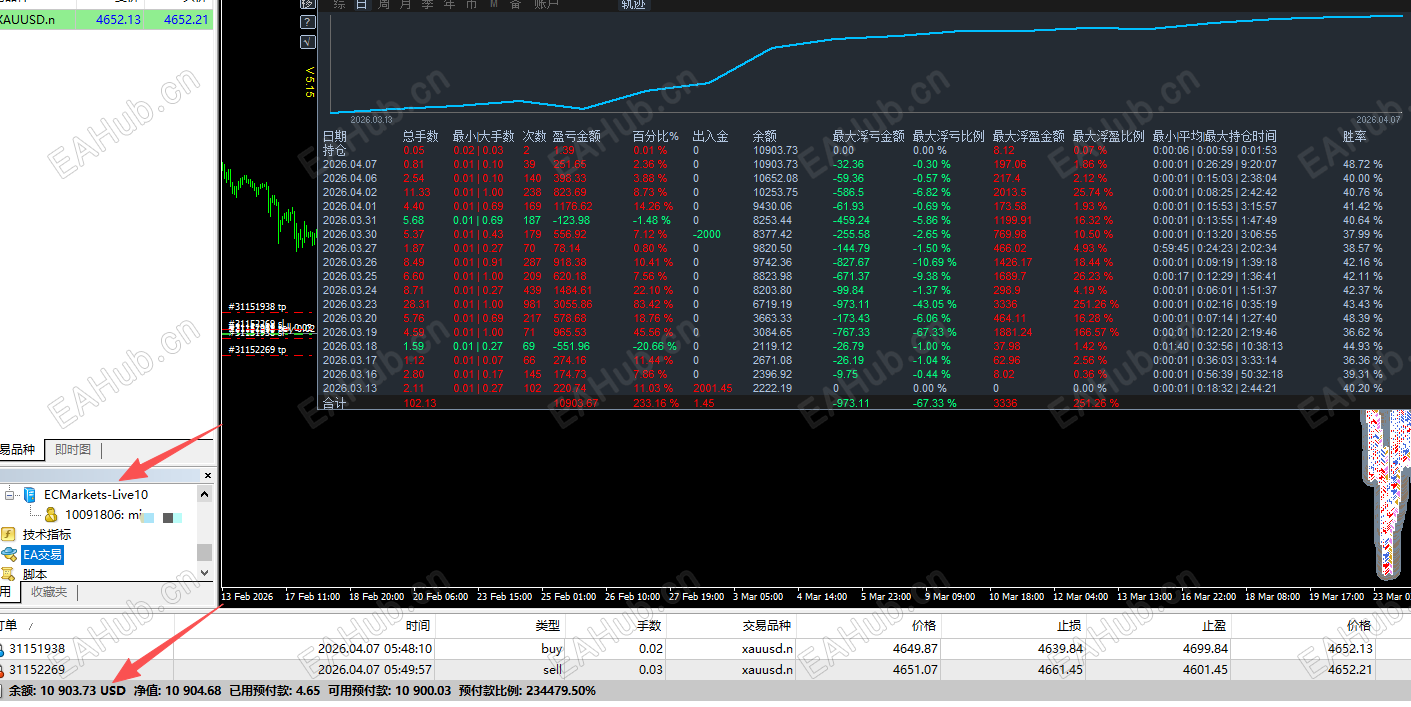Click the #31152269 tp chart label
The height and width of the screenshot is (707, 1411).
click(x=258, y=350)
